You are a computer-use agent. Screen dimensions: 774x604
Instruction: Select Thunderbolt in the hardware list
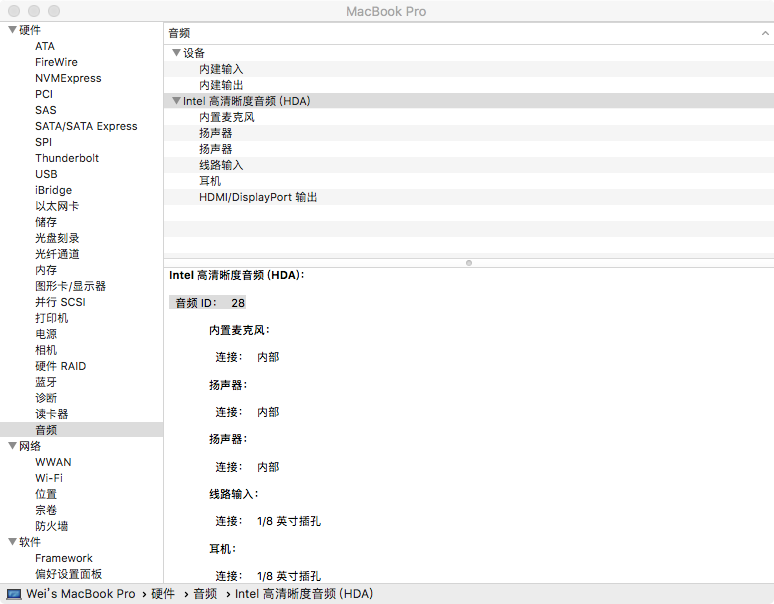coord(67,158)
